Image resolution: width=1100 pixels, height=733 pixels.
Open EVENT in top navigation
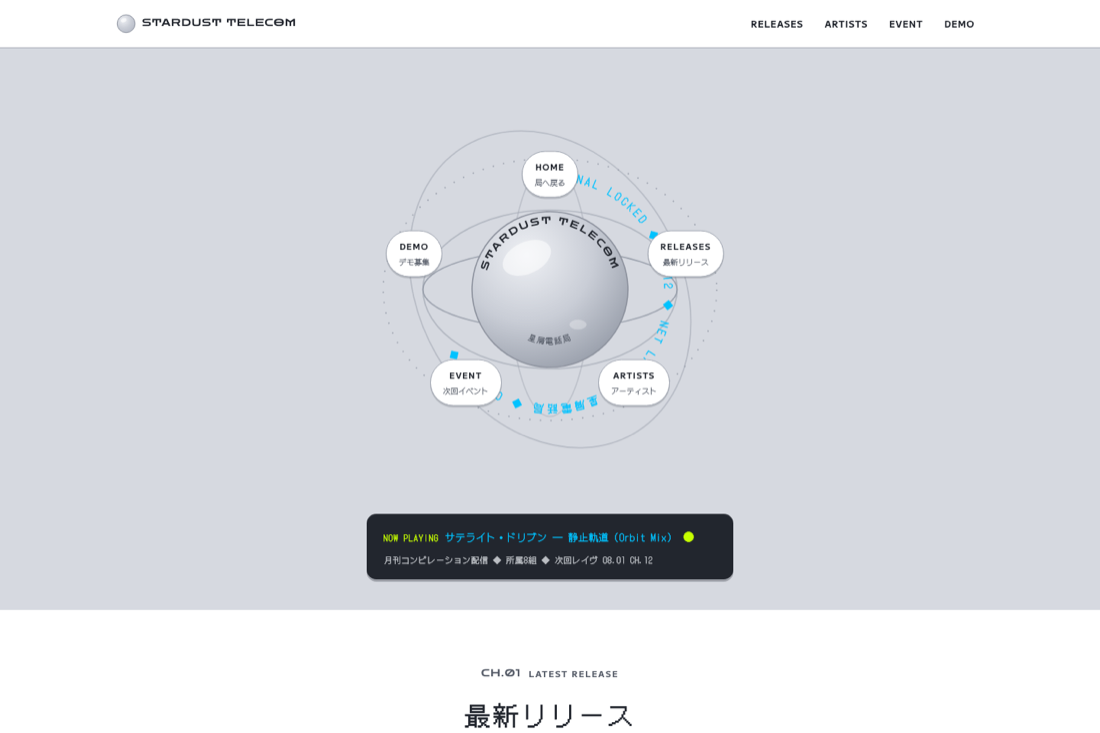click(x=905, y=24)
